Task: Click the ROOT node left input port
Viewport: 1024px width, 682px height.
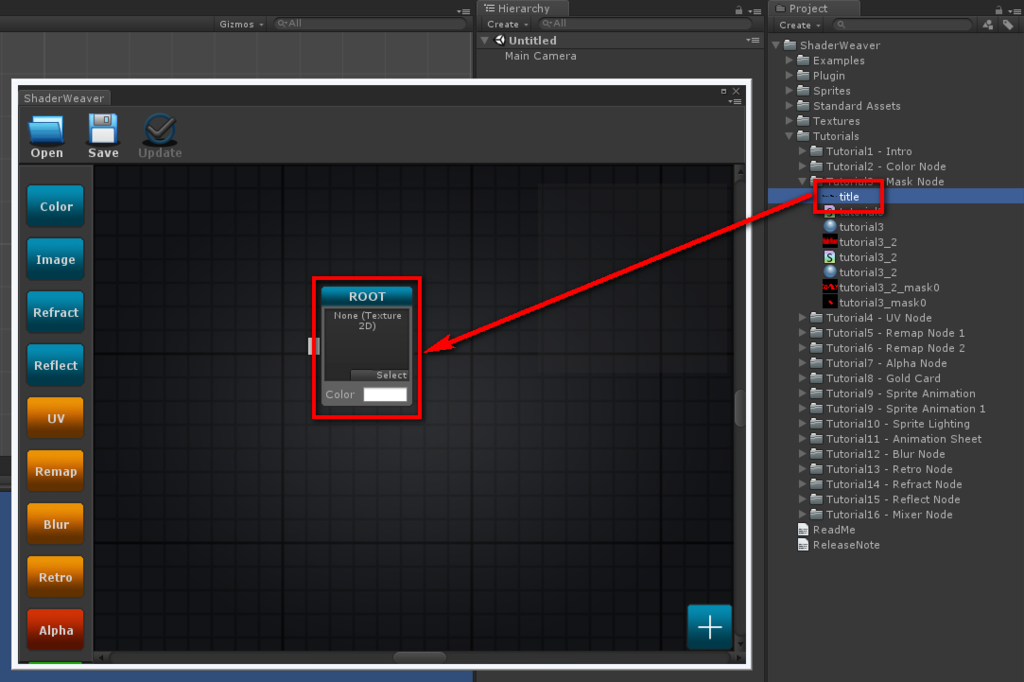Action: point(313,346)
